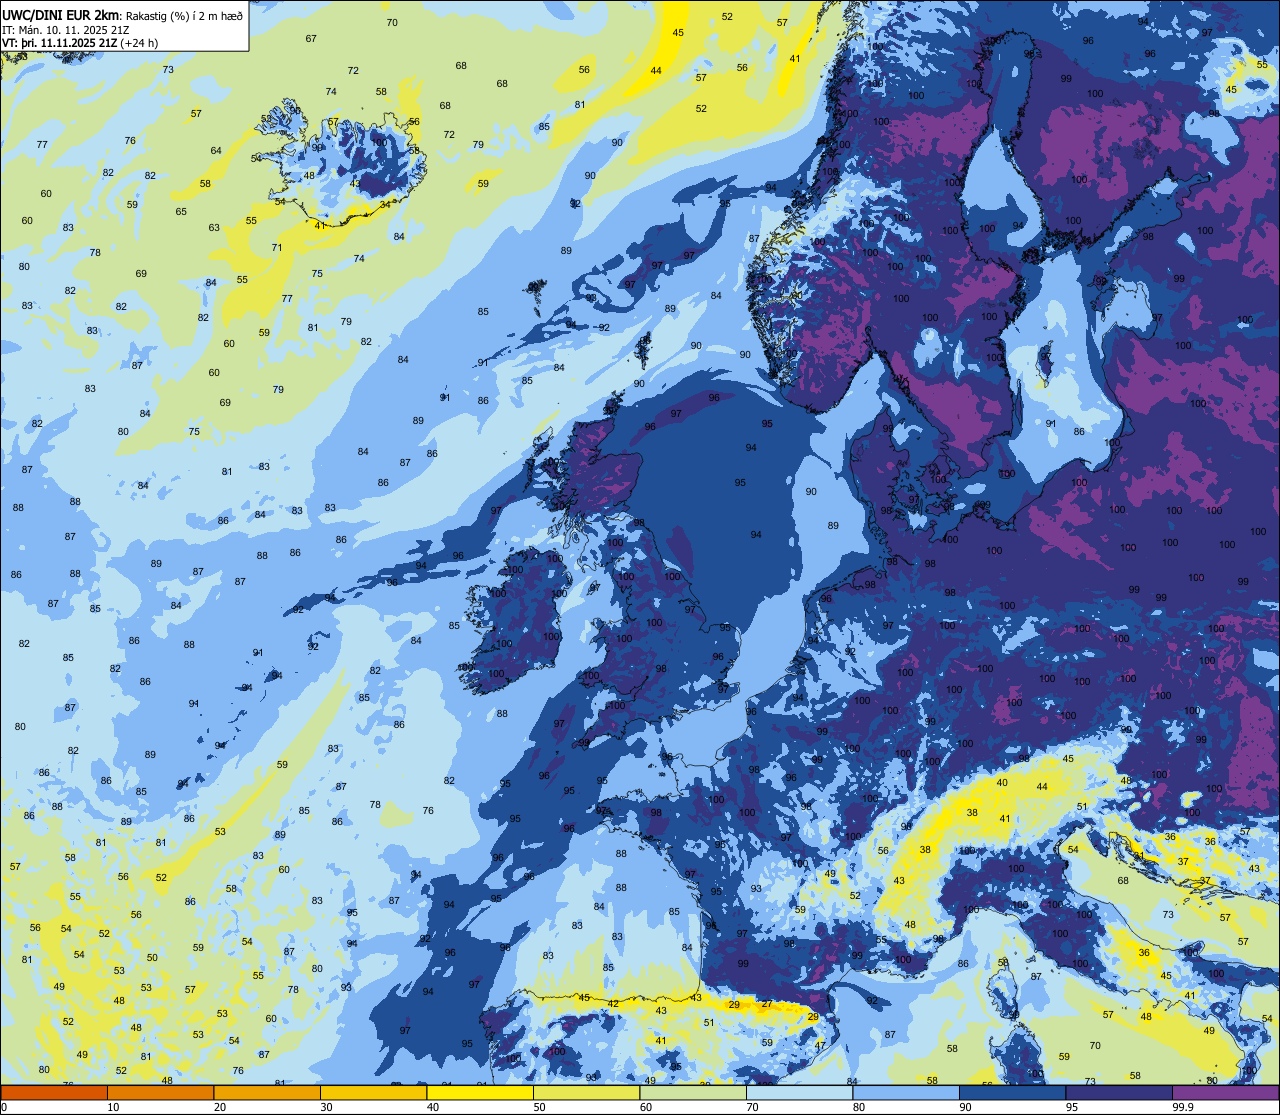This screenshot has height=1115, width=1280.
Task: Click legend tick label '60'
Action: [x=646, y=1107]
